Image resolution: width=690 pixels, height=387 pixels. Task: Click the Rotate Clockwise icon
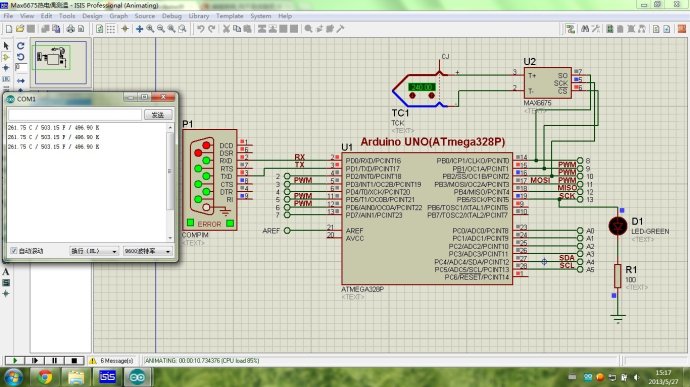(21, 46)
